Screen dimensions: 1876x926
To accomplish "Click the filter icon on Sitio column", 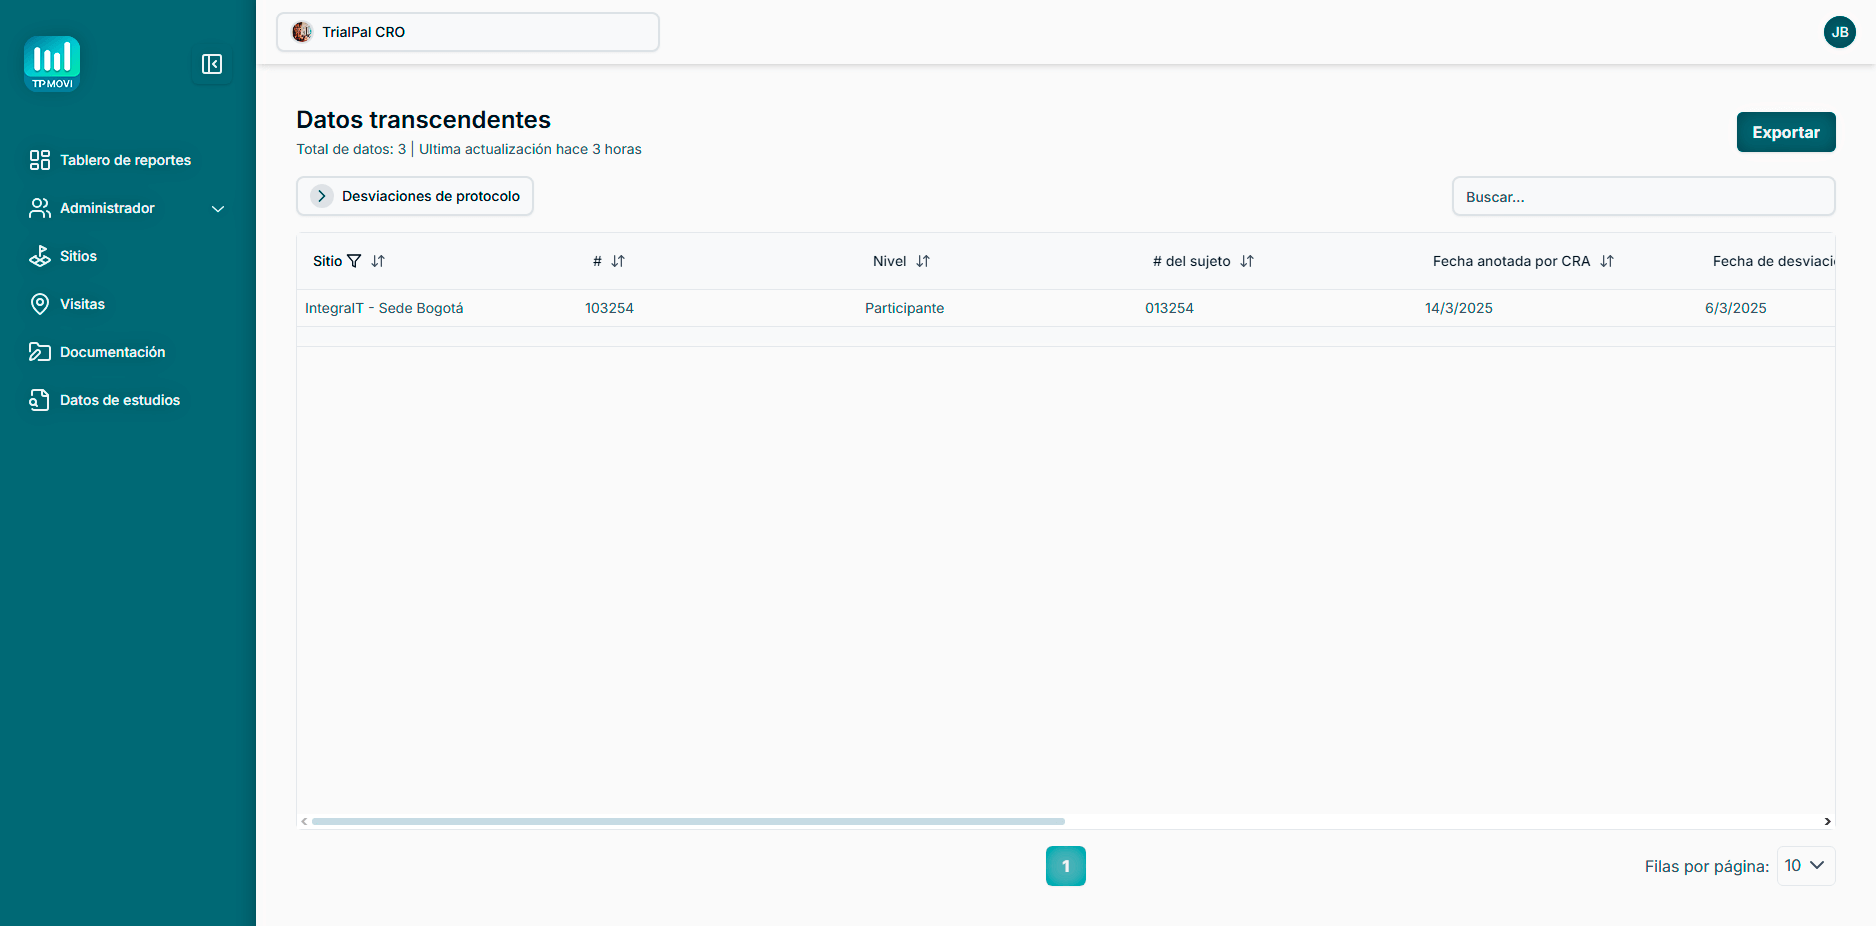I will 354,261.
